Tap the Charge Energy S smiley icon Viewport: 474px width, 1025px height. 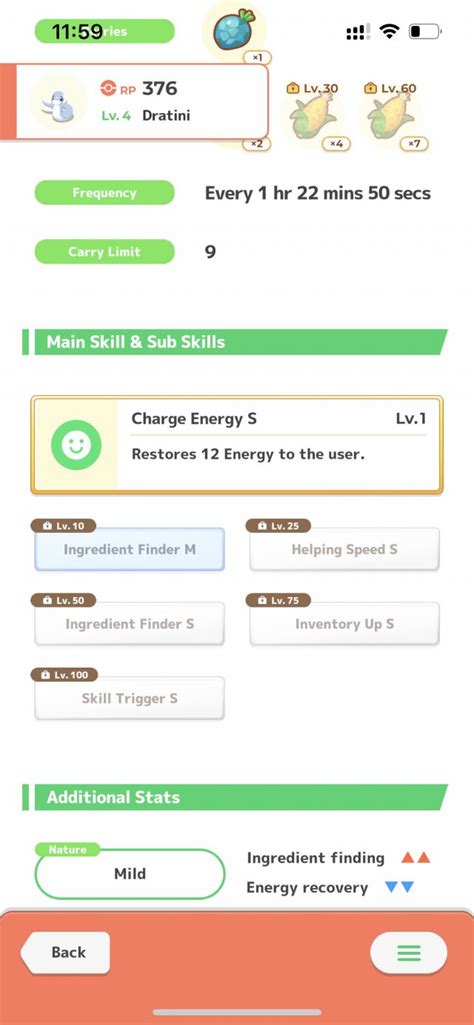click(x=76, y=445)
